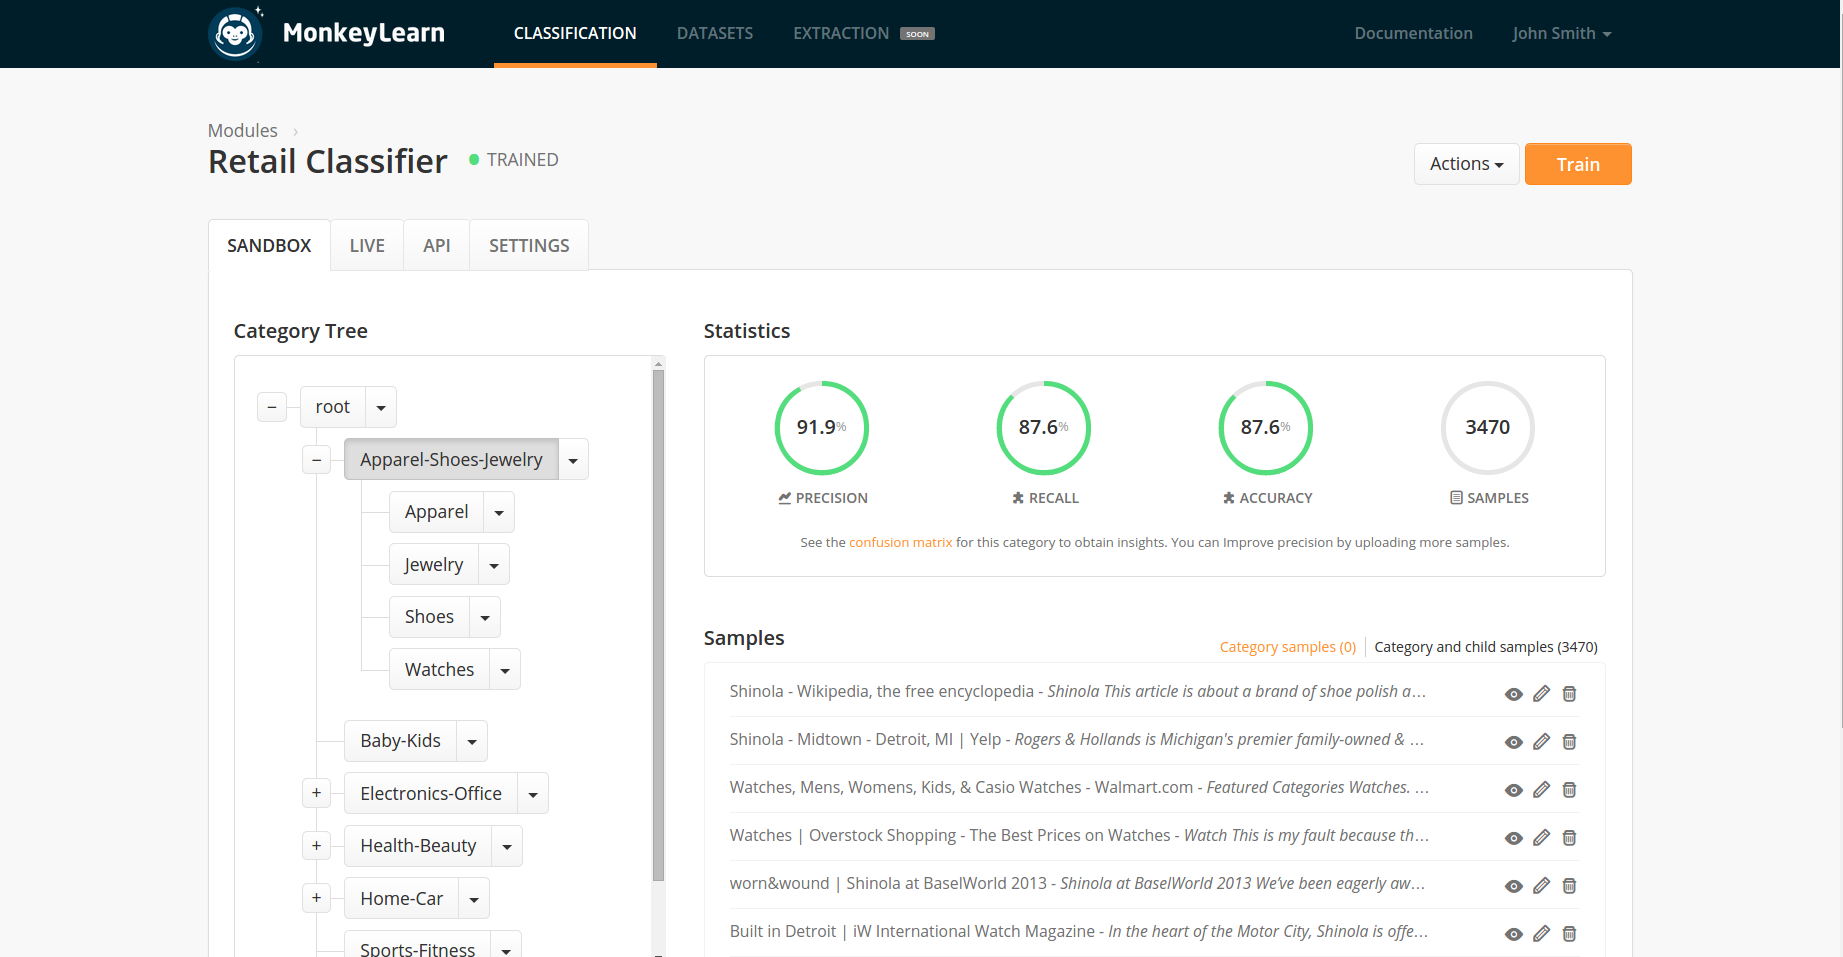Switch to the Sandbox tab
1843x957 pixels.
tap(269, 245)
